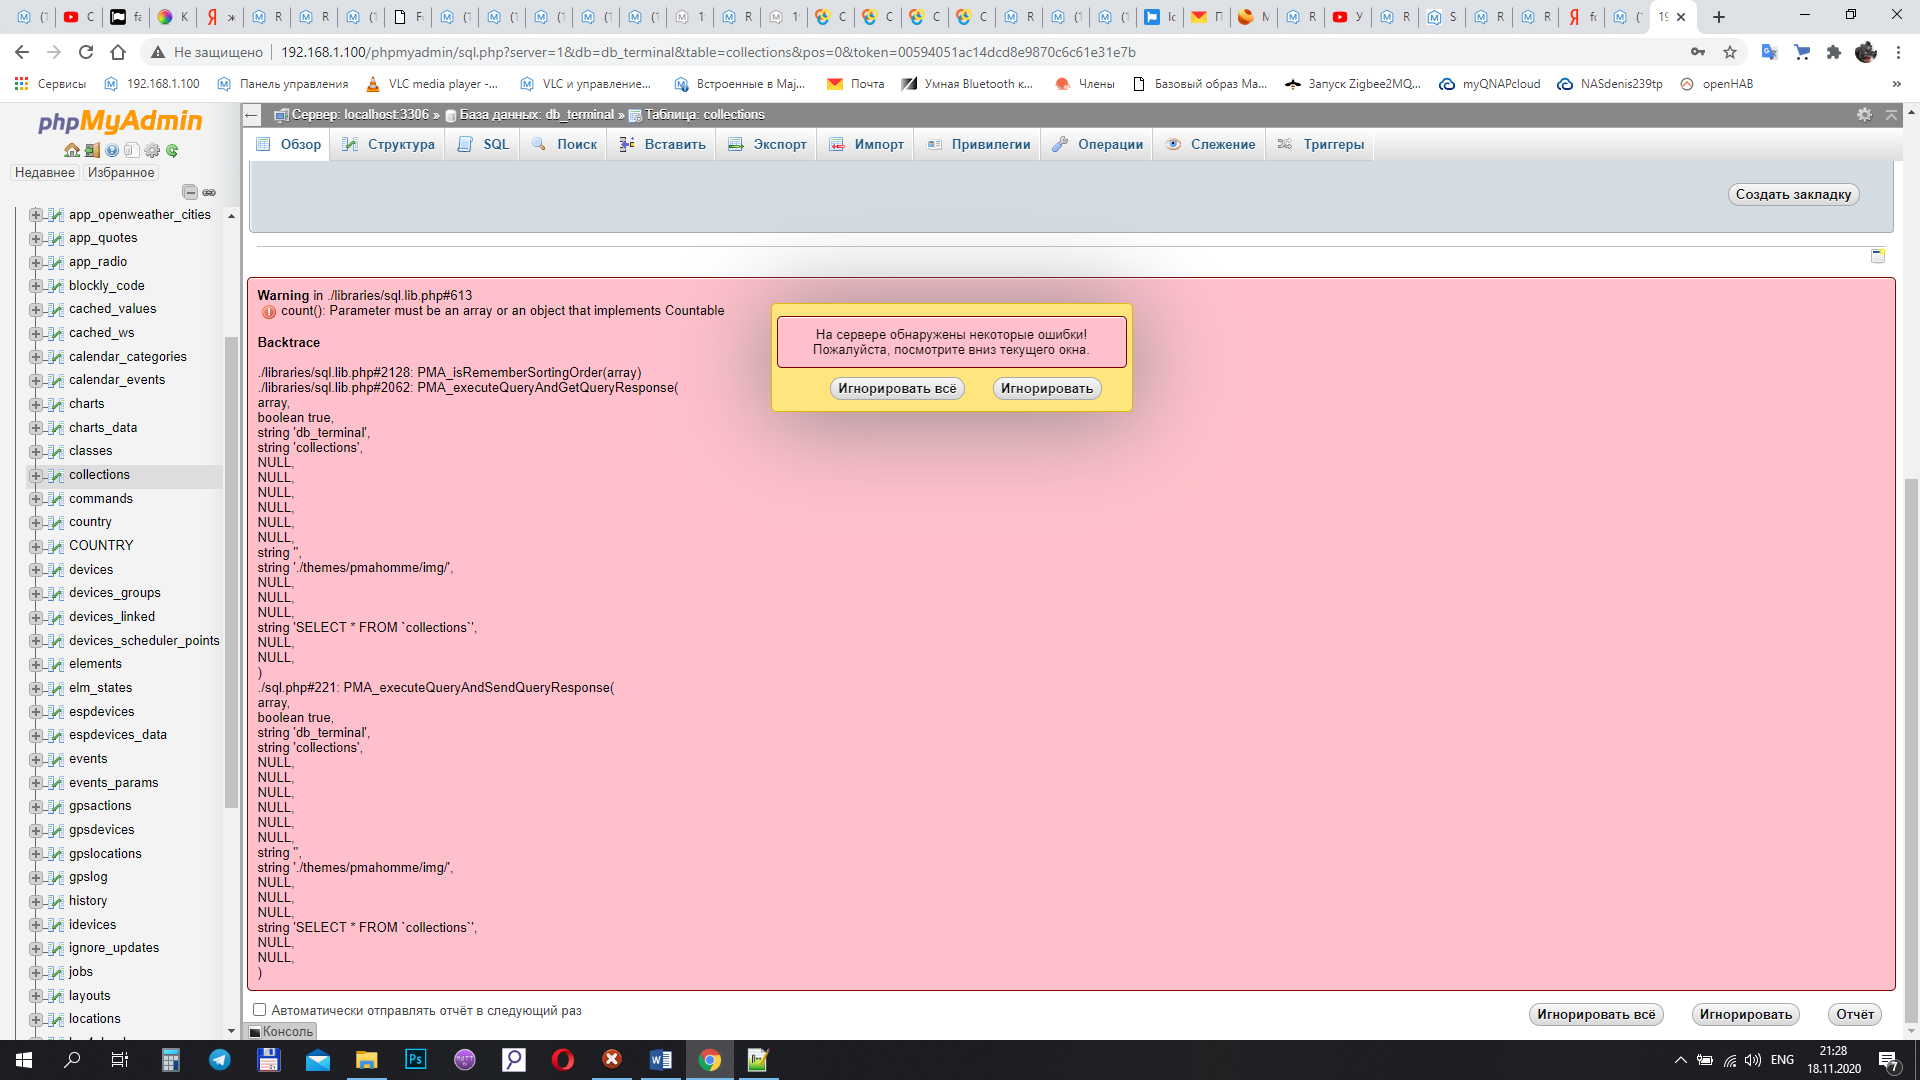The width and height of the screenshot is (1920, 1080).
Task: Open Telegram from the Windows taskbar
Action: (219, 1060)
